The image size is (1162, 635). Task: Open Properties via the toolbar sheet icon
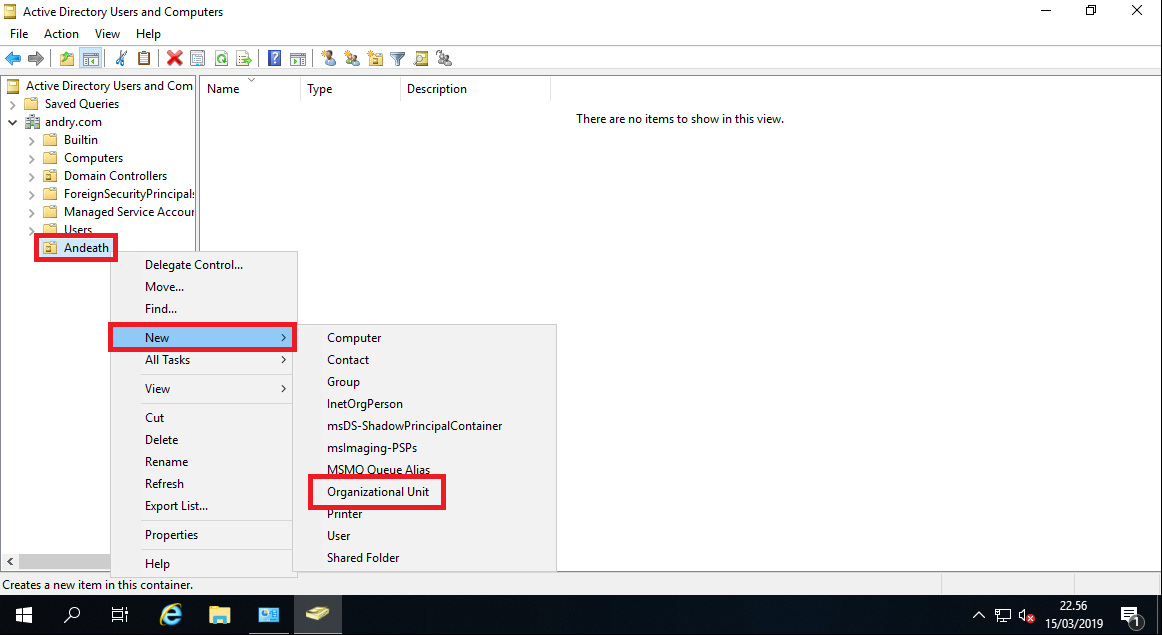click(x=197, y=59)
